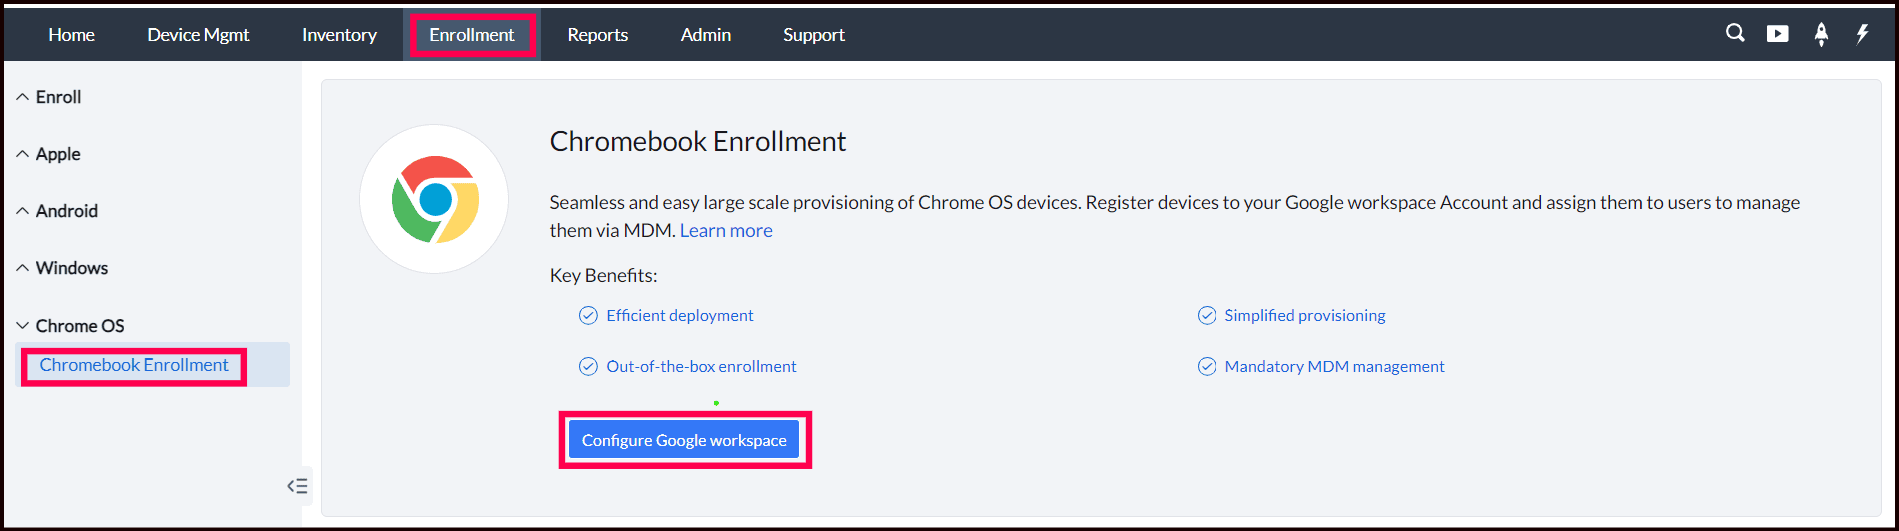Click the lightning bolt quick actions icon
Image resolution: width=1899 pixels, height=531 pixels.
pos(1862,34)
